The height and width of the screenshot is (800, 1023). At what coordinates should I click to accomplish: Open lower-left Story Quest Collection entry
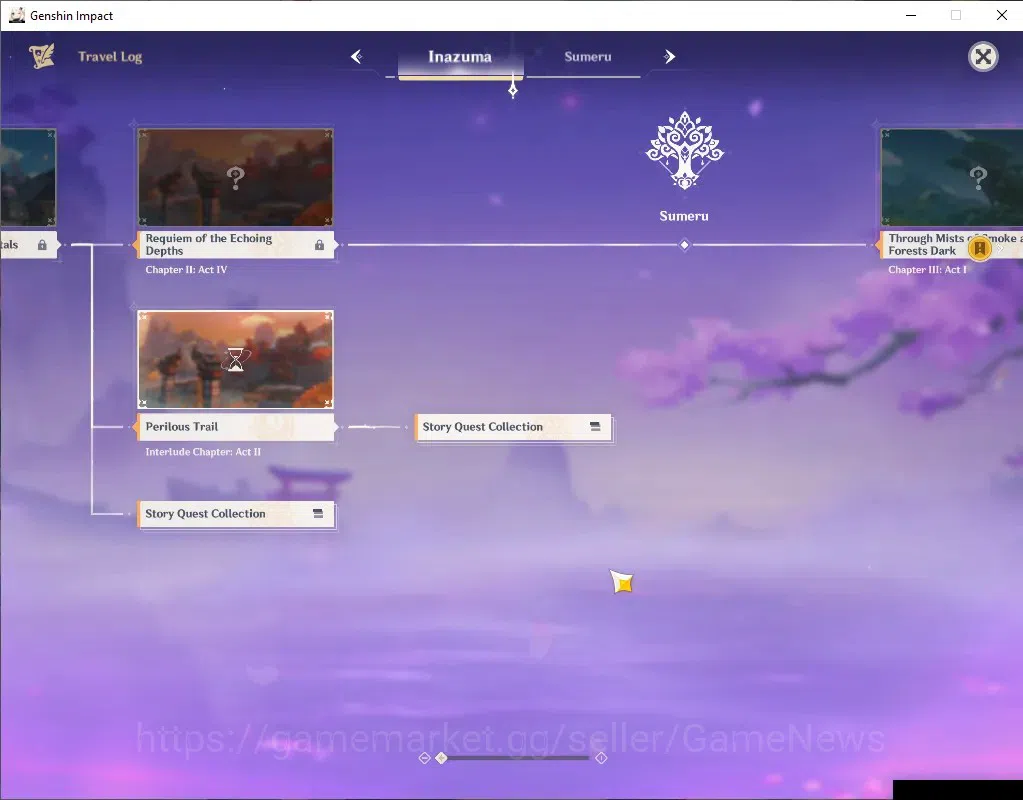coord(236,514)
